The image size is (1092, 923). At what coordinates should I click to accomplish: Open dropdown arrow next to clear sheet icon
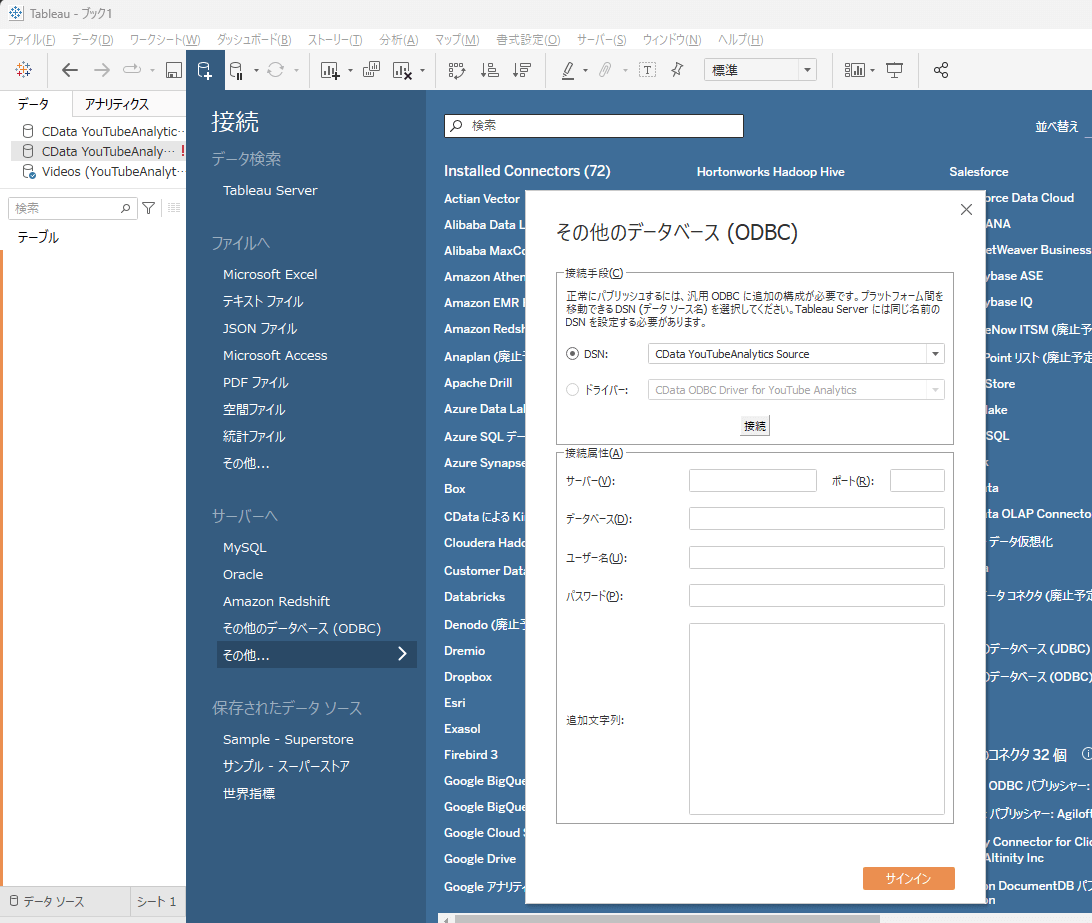(x=422, y=70)
